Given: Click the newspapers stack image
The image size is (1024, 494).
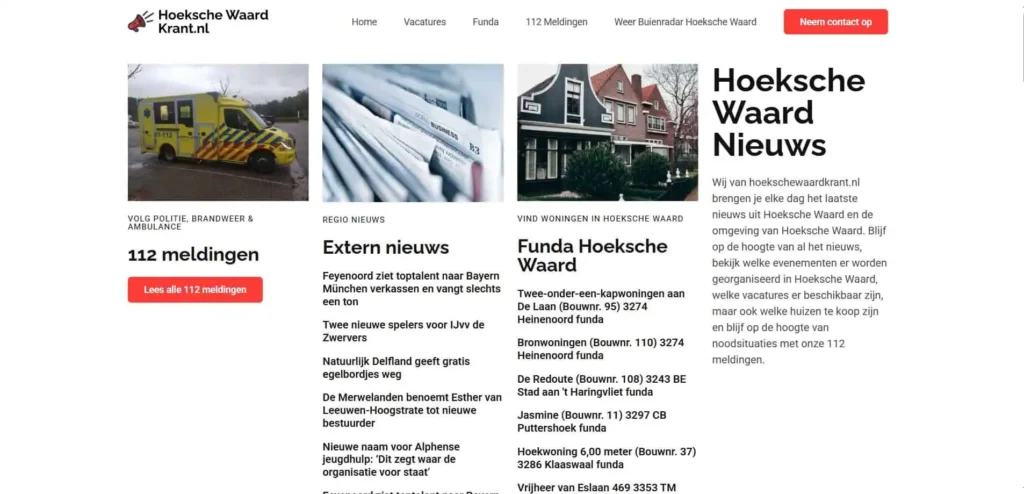Looking at the screenshot, I should tap(413, 132).
